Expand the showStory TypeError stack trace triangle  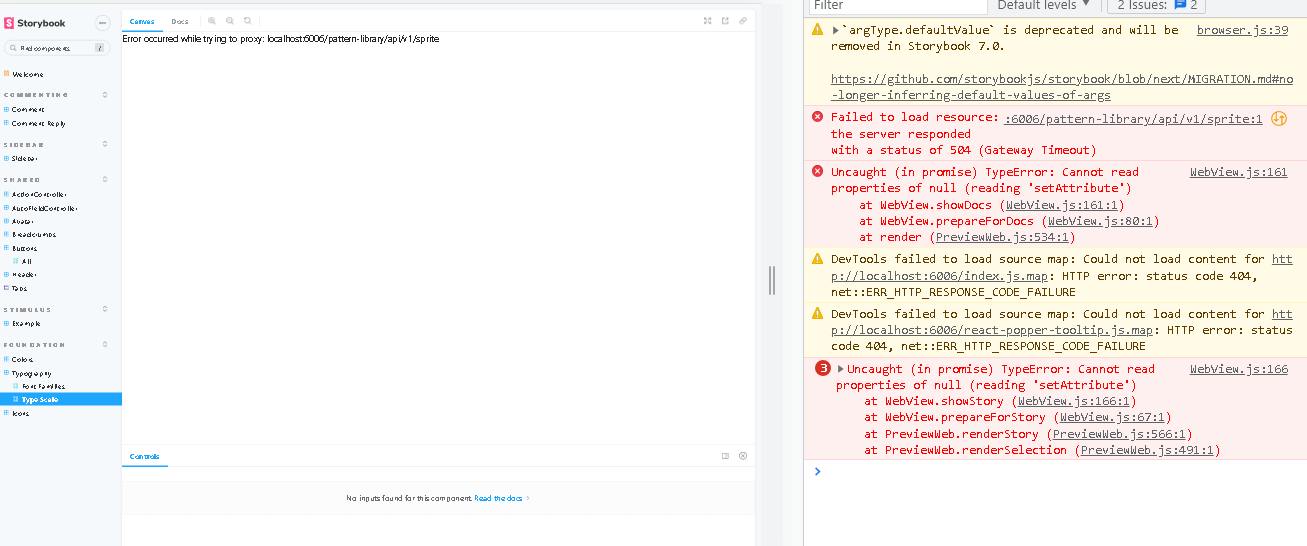point(841,369)
